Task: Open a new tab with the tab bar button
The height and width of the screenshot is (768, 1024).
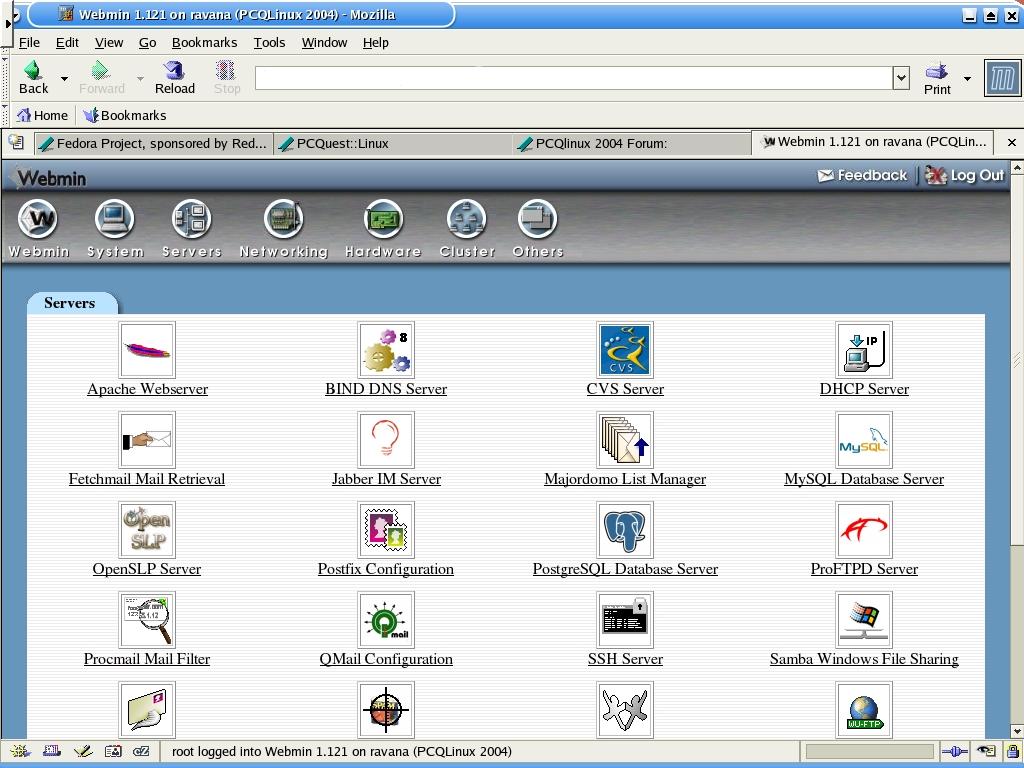Action: pyautogui.click(x=16, y=142)
